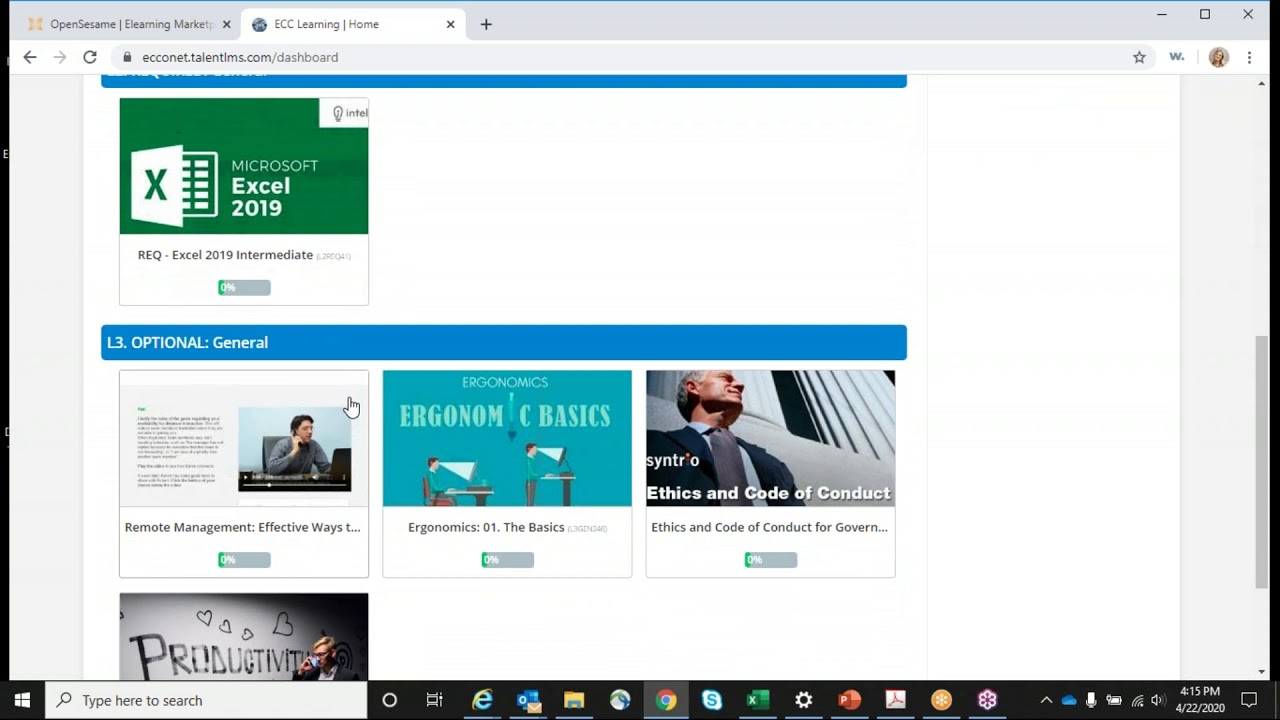Image resolution: width=1280 pixels, height=720 pixels.
Task: Open REQ - Excel 2019 Intermediate course title
Action: pos(225,255)
